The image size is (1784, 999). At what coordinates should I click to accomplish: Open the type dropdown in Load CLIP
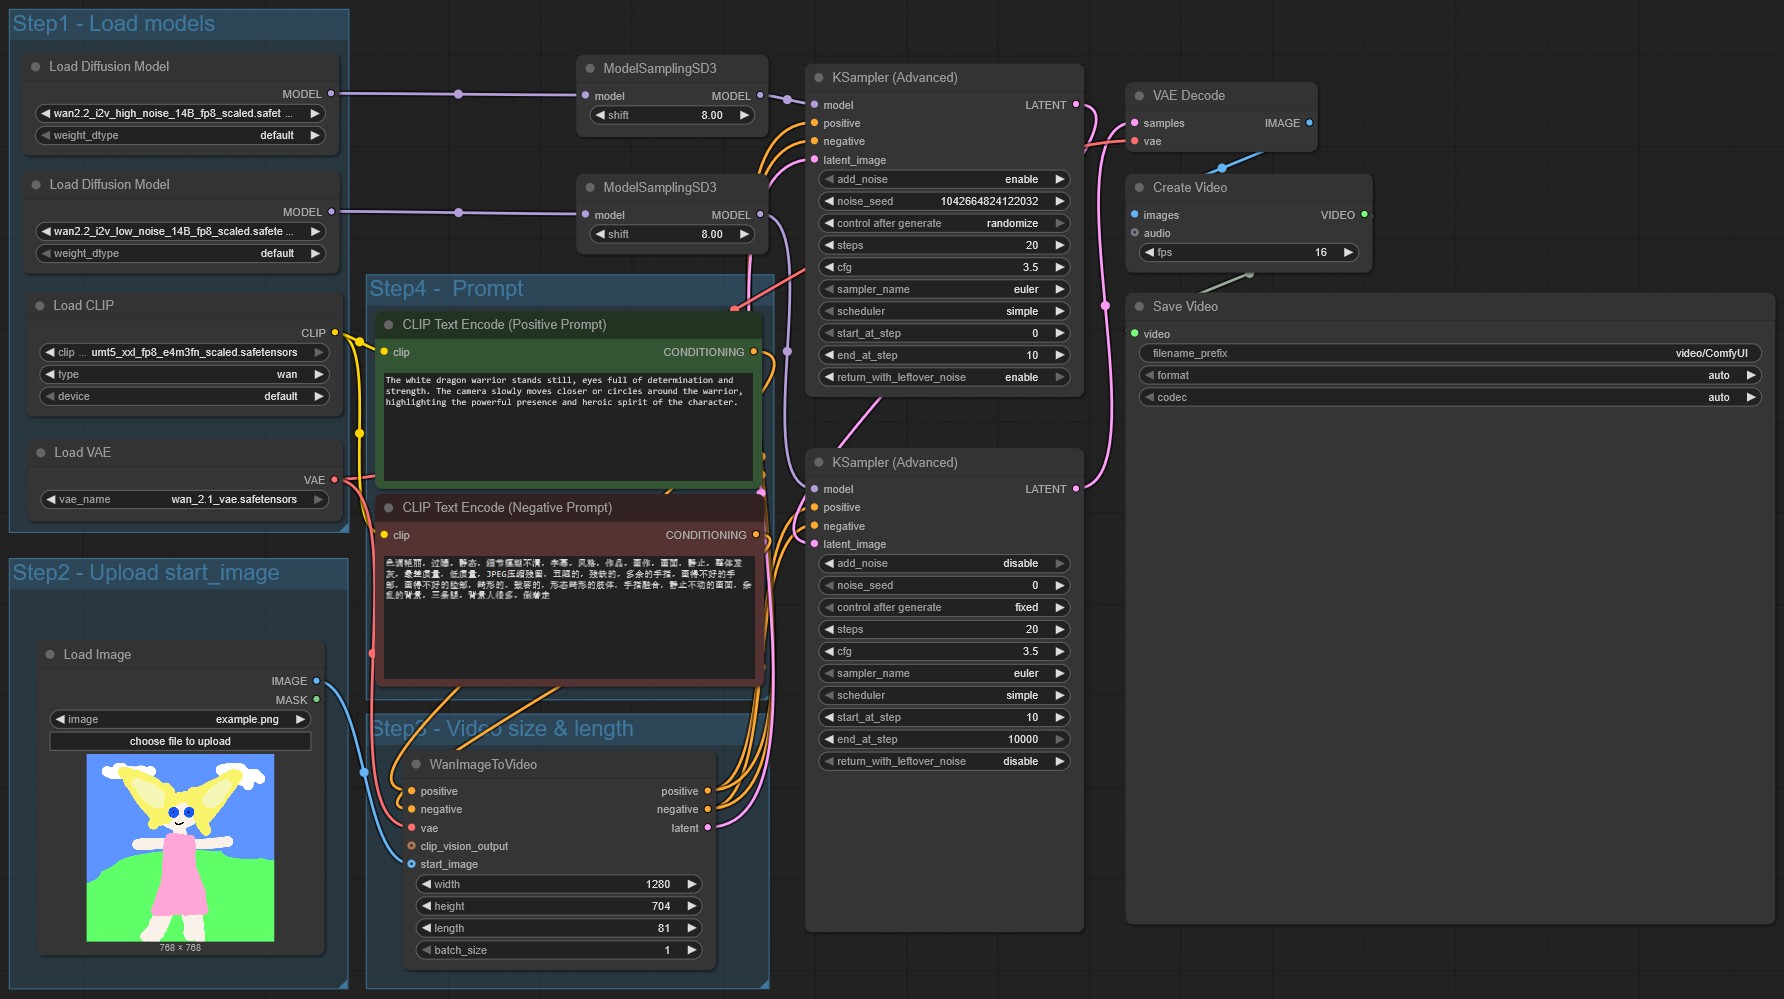point(184,375)
